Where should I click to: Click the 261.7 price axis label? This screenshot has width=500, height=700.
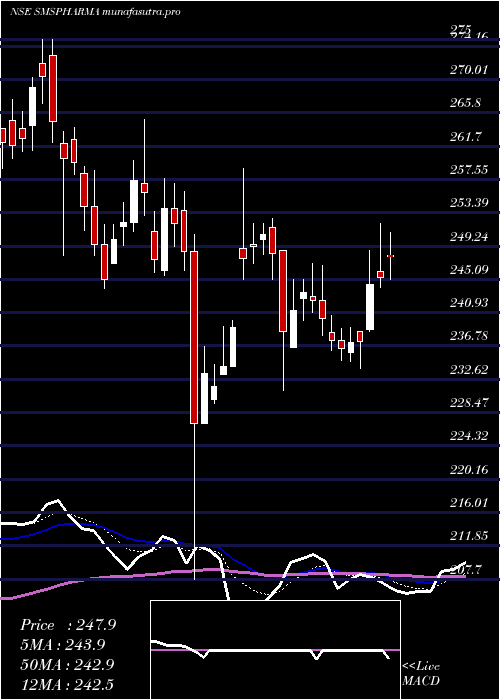coord(466,136)
